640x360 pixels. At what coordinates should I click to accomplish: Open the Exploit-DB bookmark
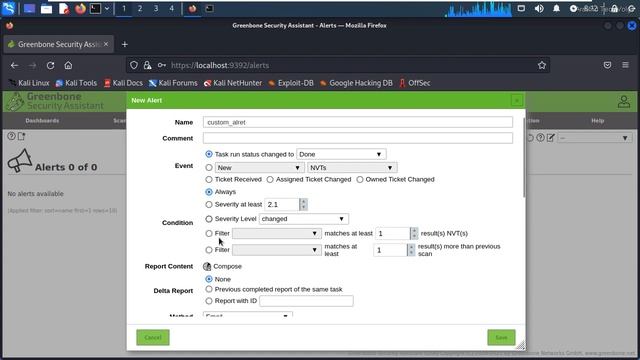[x=291, y=83]
